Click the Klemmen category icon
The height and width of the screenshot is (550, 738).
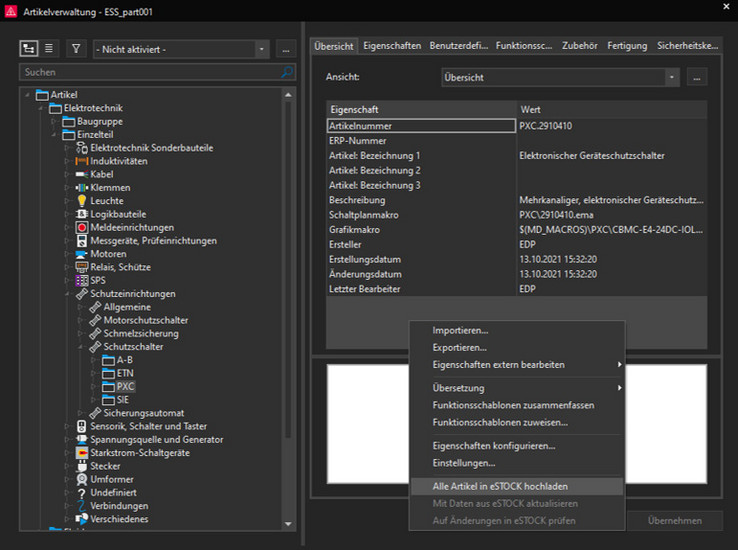click(x=82, y=188)
